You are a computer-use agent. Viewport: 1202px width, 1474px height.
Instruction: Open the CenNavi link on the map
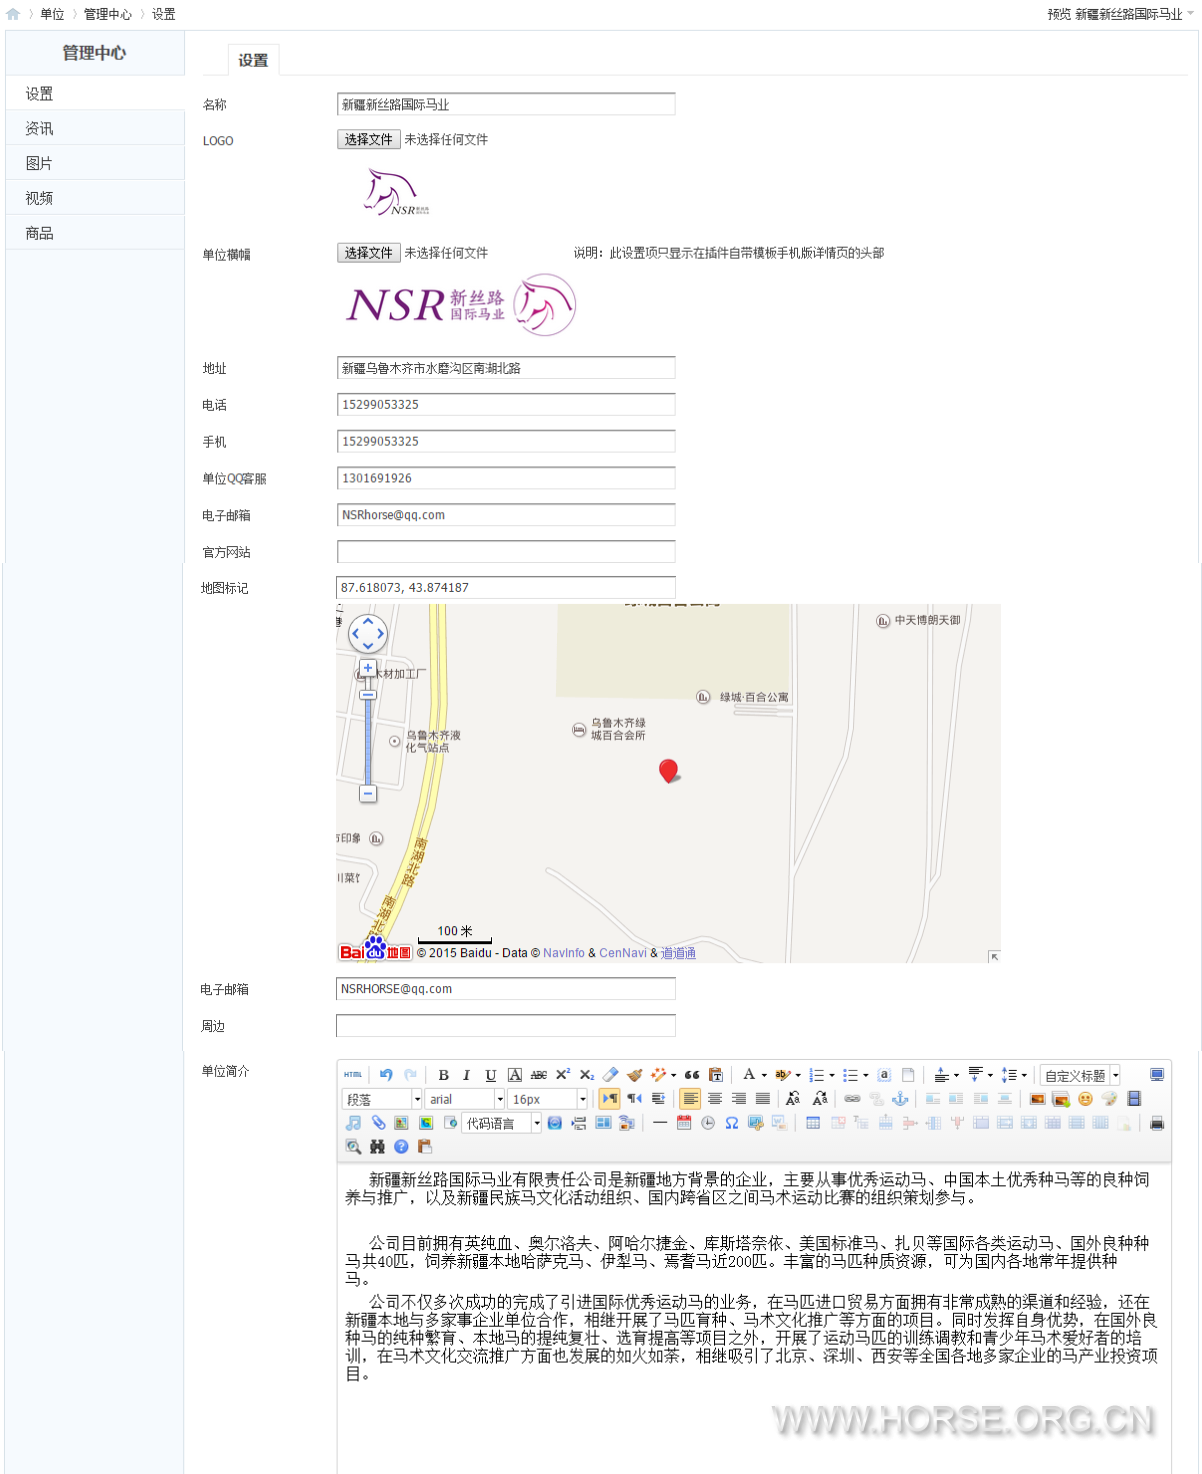[x=623, y=953]
